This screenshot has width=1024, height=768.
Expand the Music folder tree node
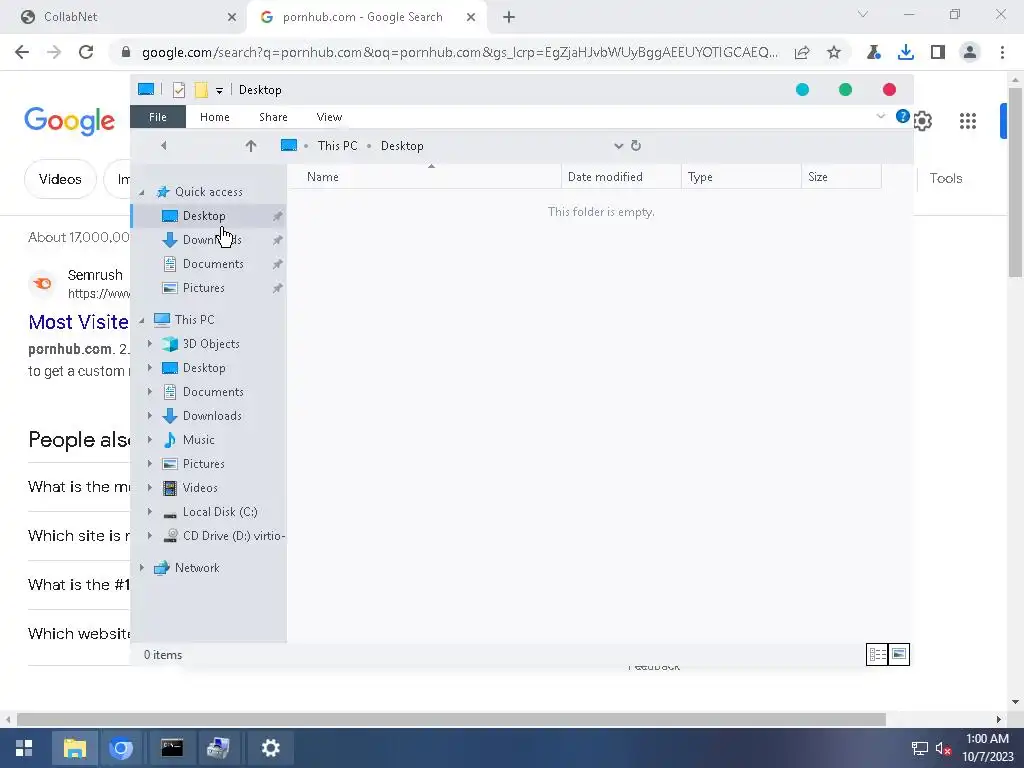150,440
